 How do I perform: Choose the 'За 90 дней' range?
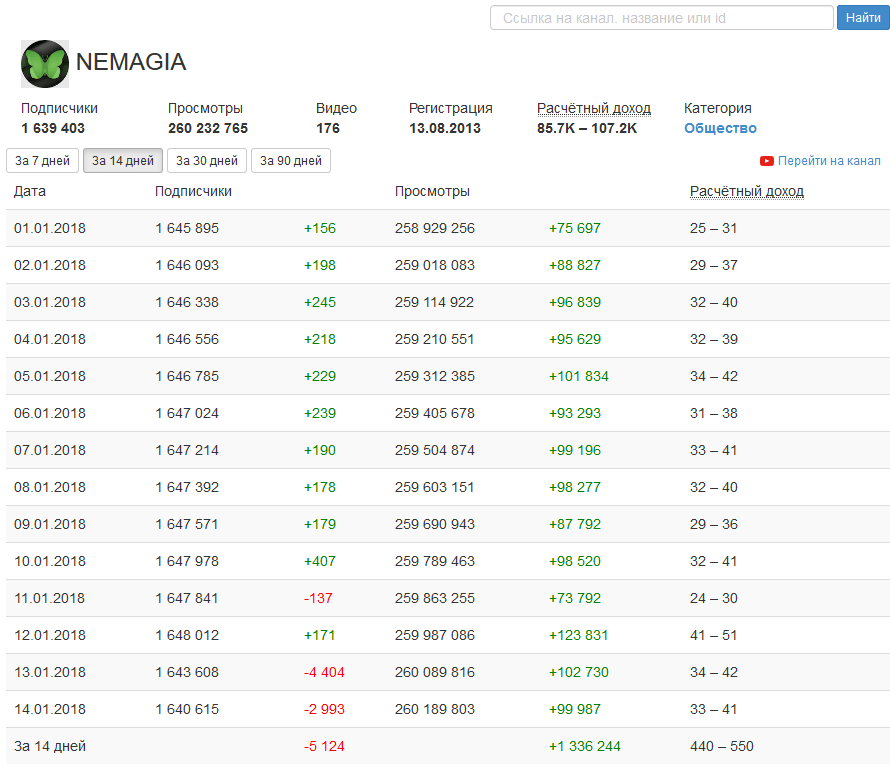point(291,161)
